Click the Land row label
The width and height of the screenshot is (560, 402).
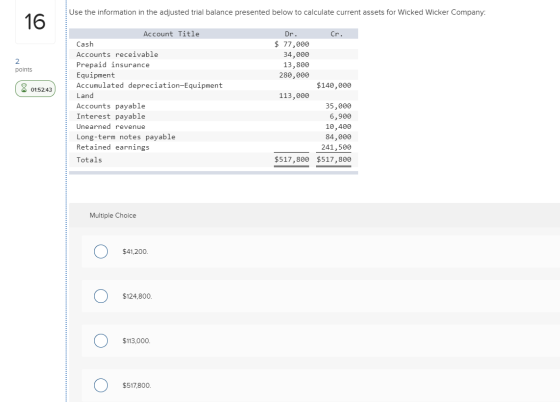click(85, 96)
